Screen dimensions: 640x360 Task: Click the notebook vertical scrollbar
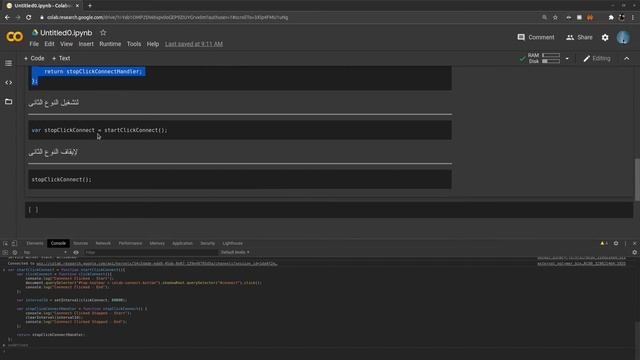[637, 180]
